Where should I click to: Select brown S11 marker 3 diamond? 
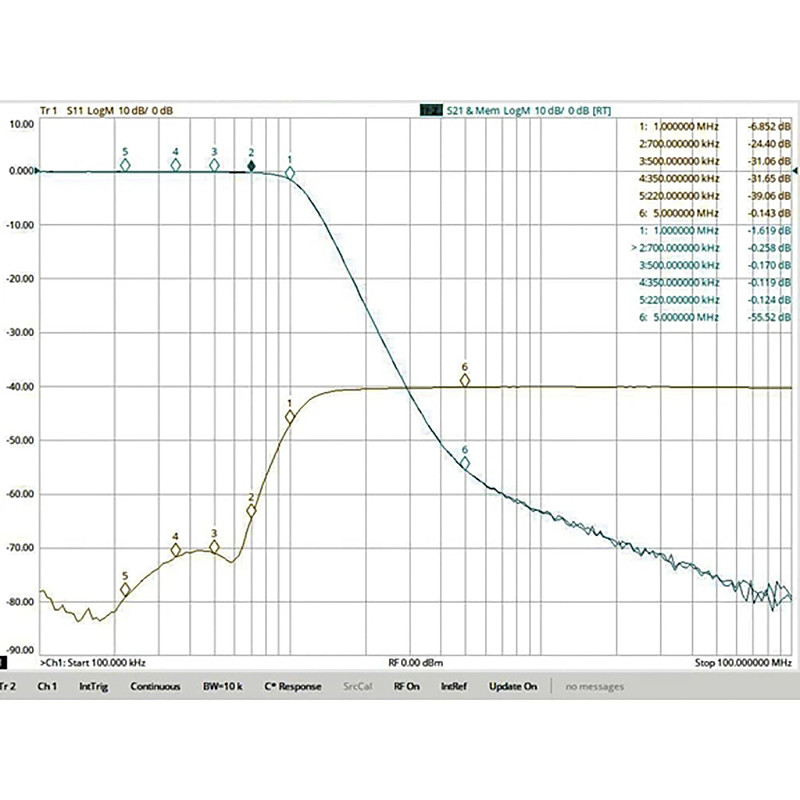[x=214, y=547]
